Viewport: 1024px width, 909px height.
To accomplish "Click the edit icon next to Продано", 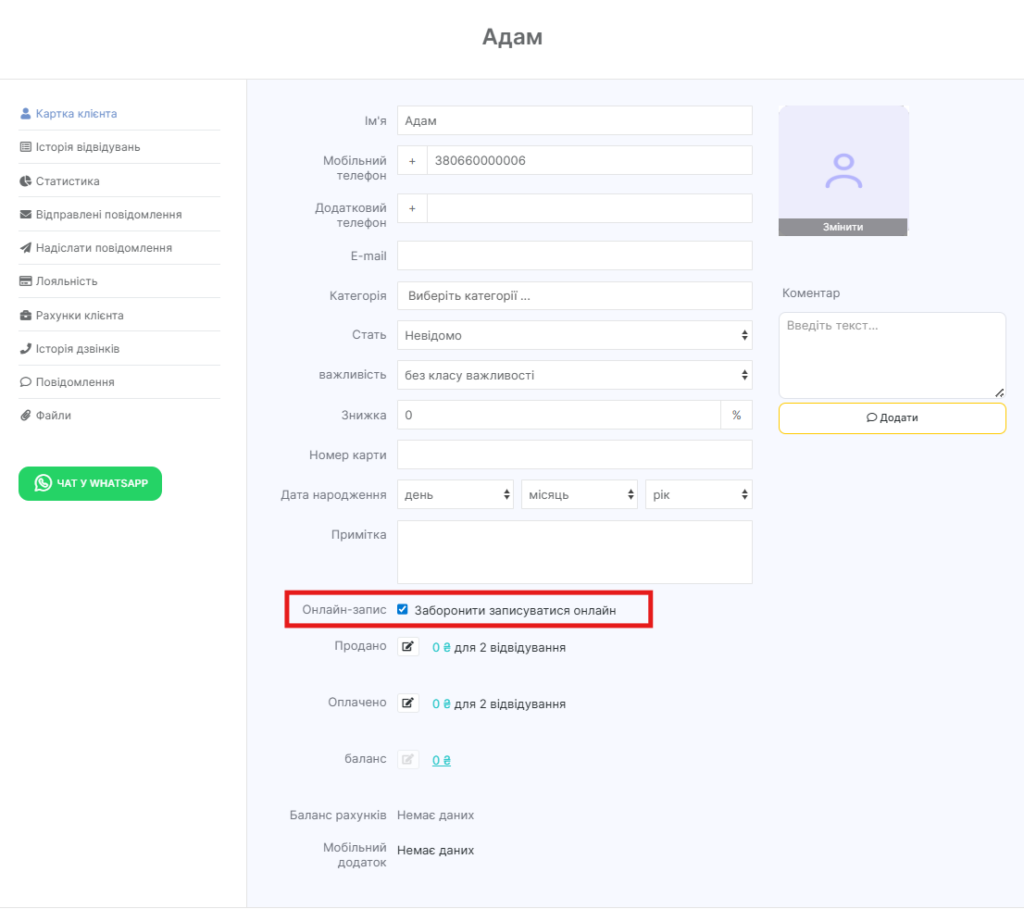I will pyautogui.click(x=408, y=647).
